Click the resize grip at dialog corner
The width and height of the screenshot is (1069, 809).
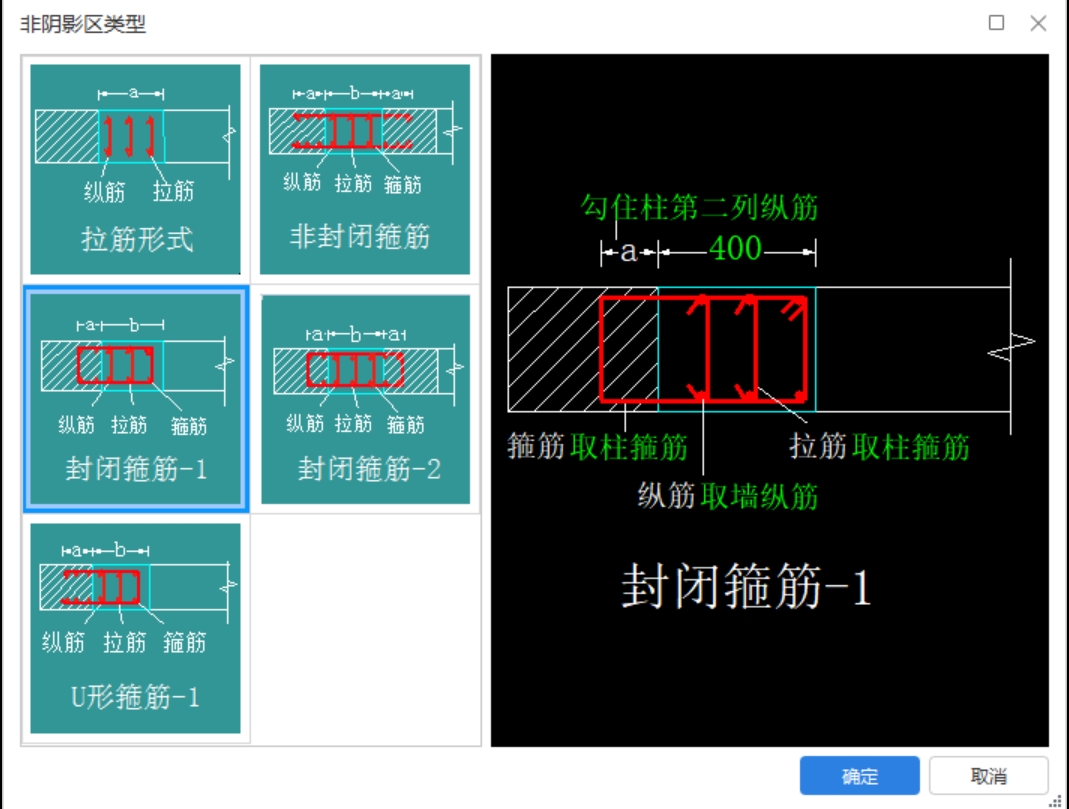pos(1055,801)
